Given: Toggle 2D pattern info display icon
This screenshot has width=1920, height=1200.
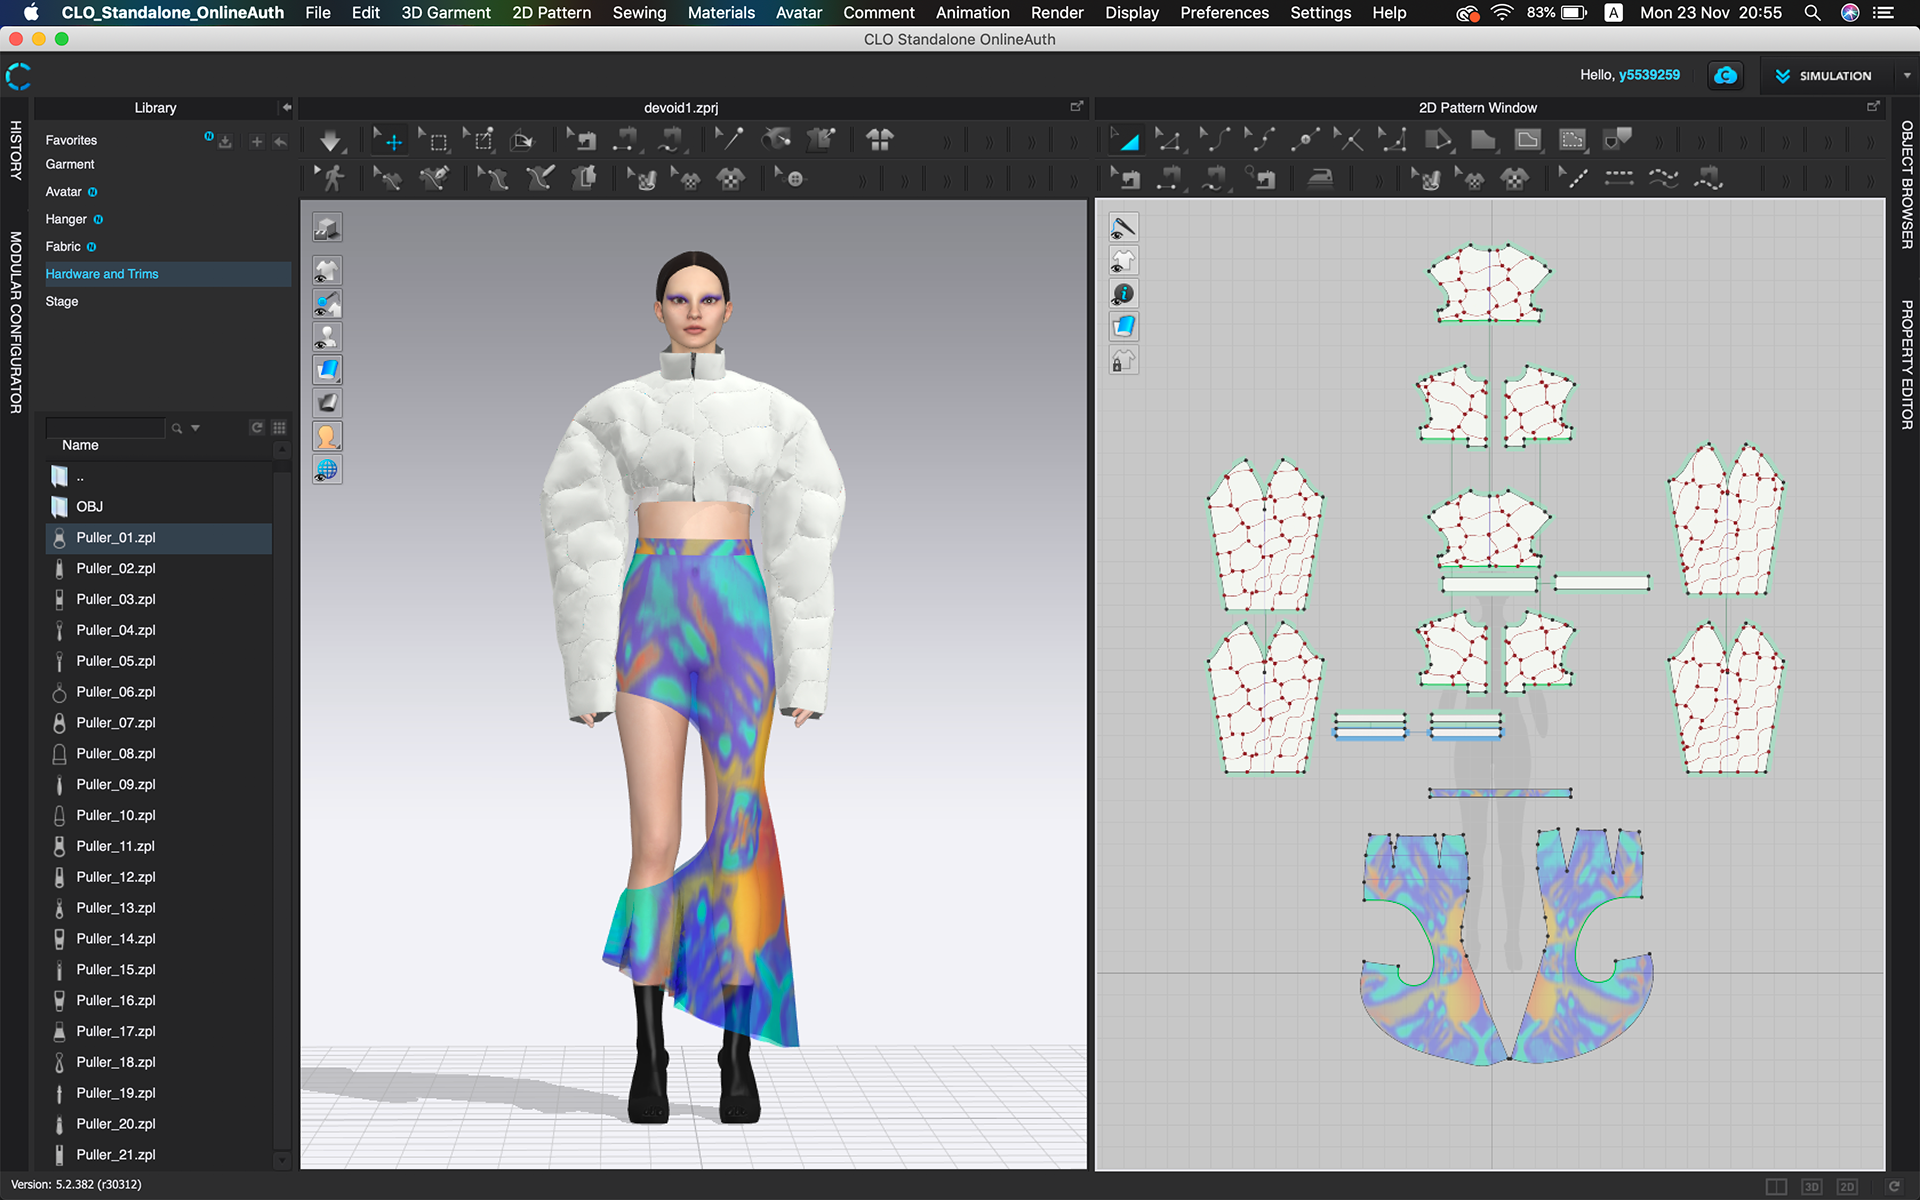Looking at the screenshot, I should point(1123,294).
